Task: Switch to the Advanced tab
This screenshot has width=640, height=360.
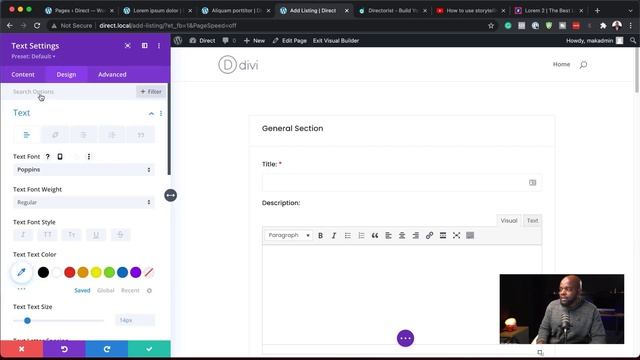Action: 112,75
